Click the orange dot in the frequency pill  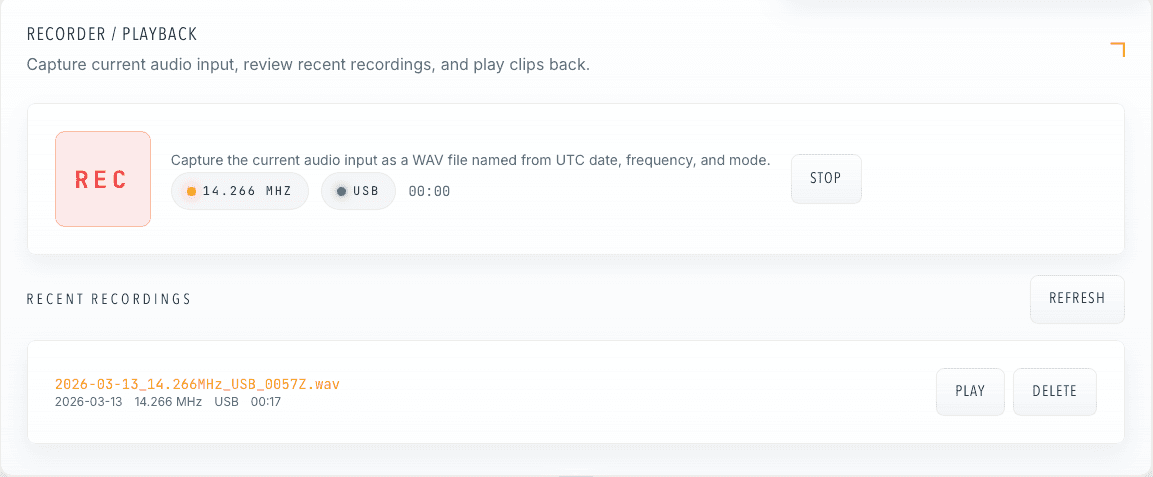pos(191,192)
